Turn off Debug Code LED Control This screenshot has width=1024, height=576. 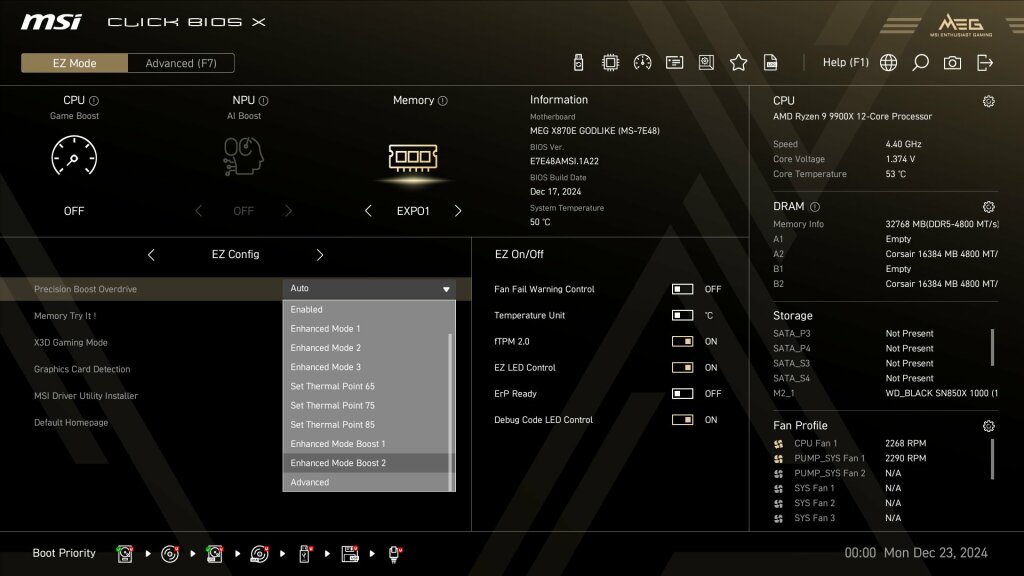coord(682,419)
